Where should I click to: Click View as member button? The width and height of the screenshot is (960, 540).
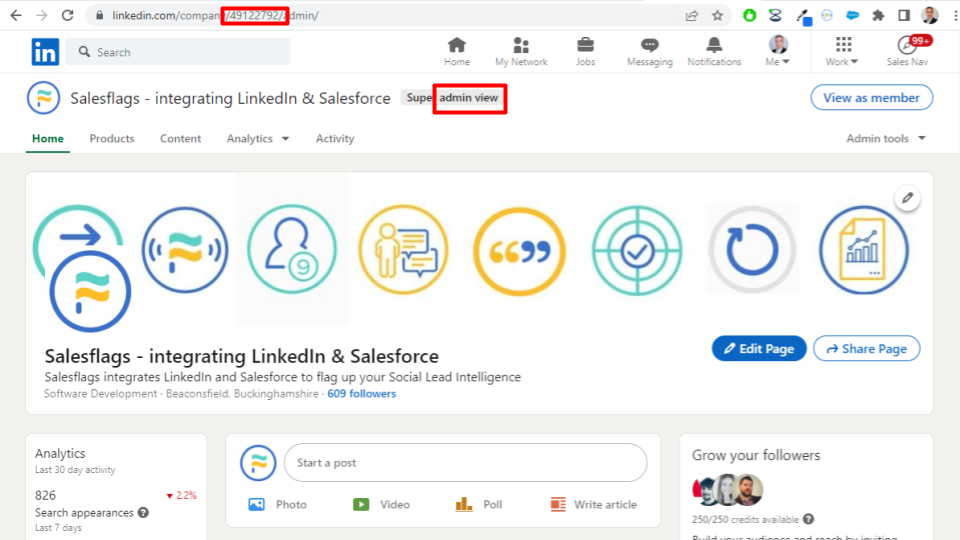[x=872, y=98]
